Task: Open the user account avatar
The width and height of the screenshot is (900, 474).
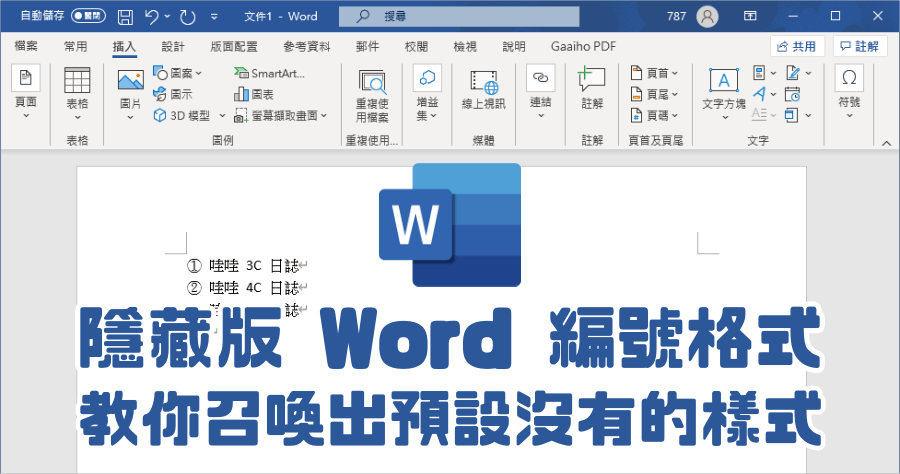Action: 707,16
